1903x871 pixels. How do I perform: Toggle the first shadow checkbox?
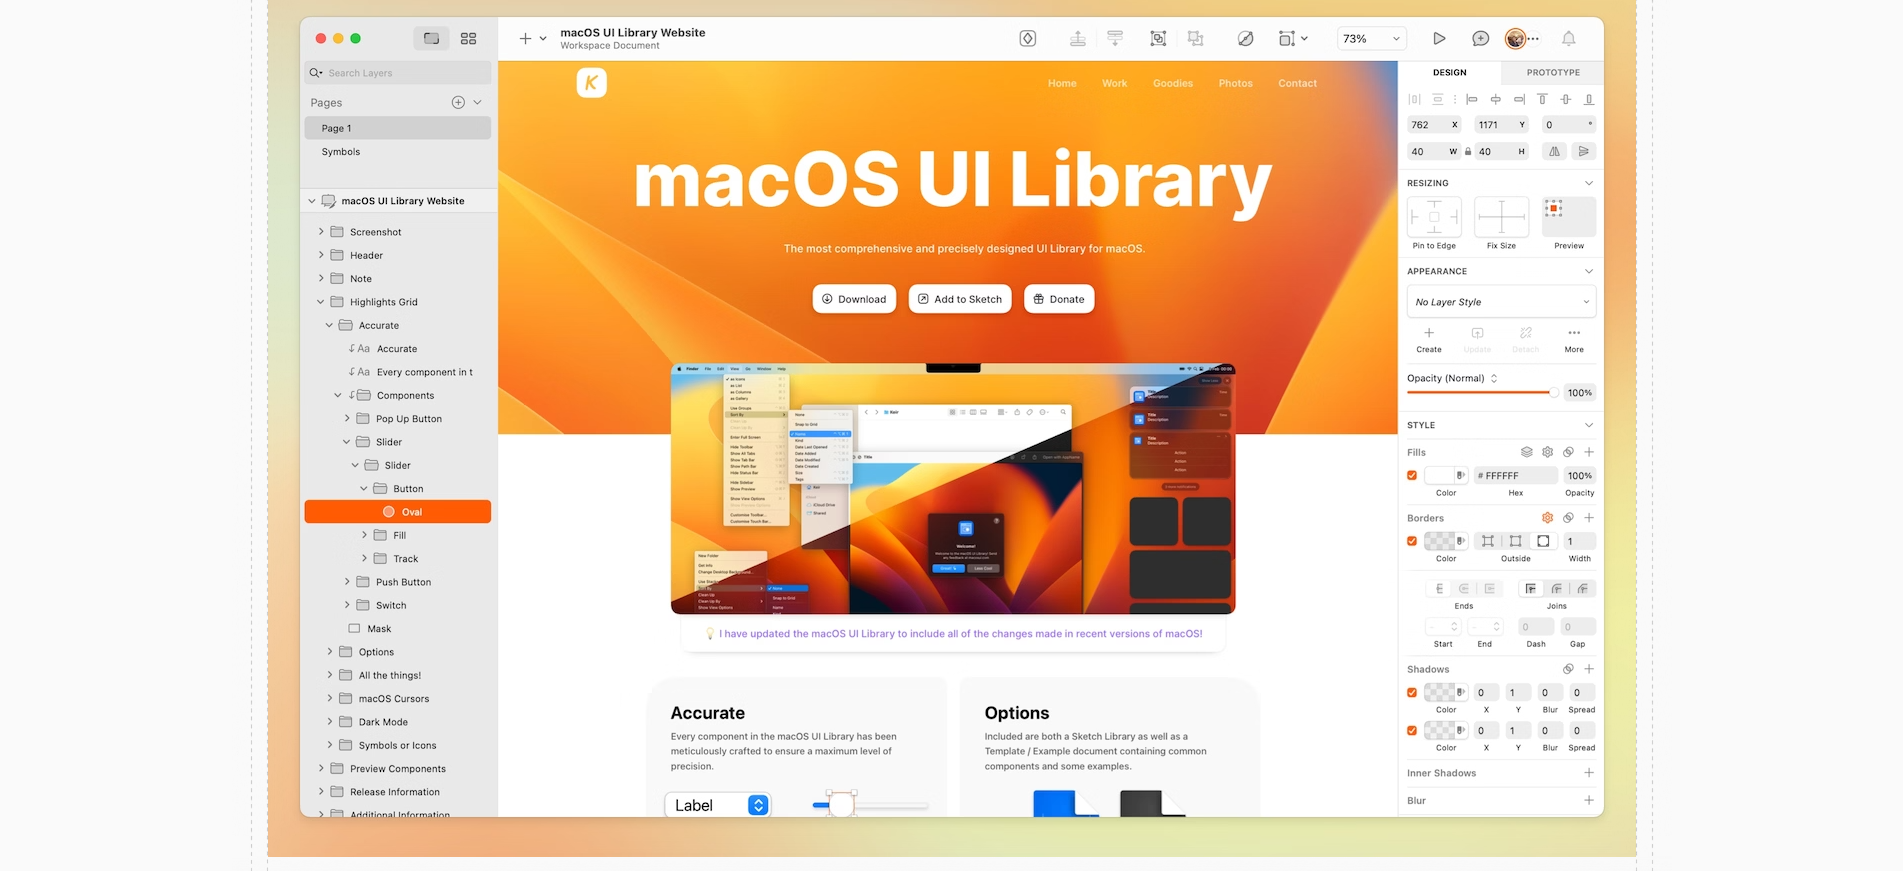(1412, 692)
